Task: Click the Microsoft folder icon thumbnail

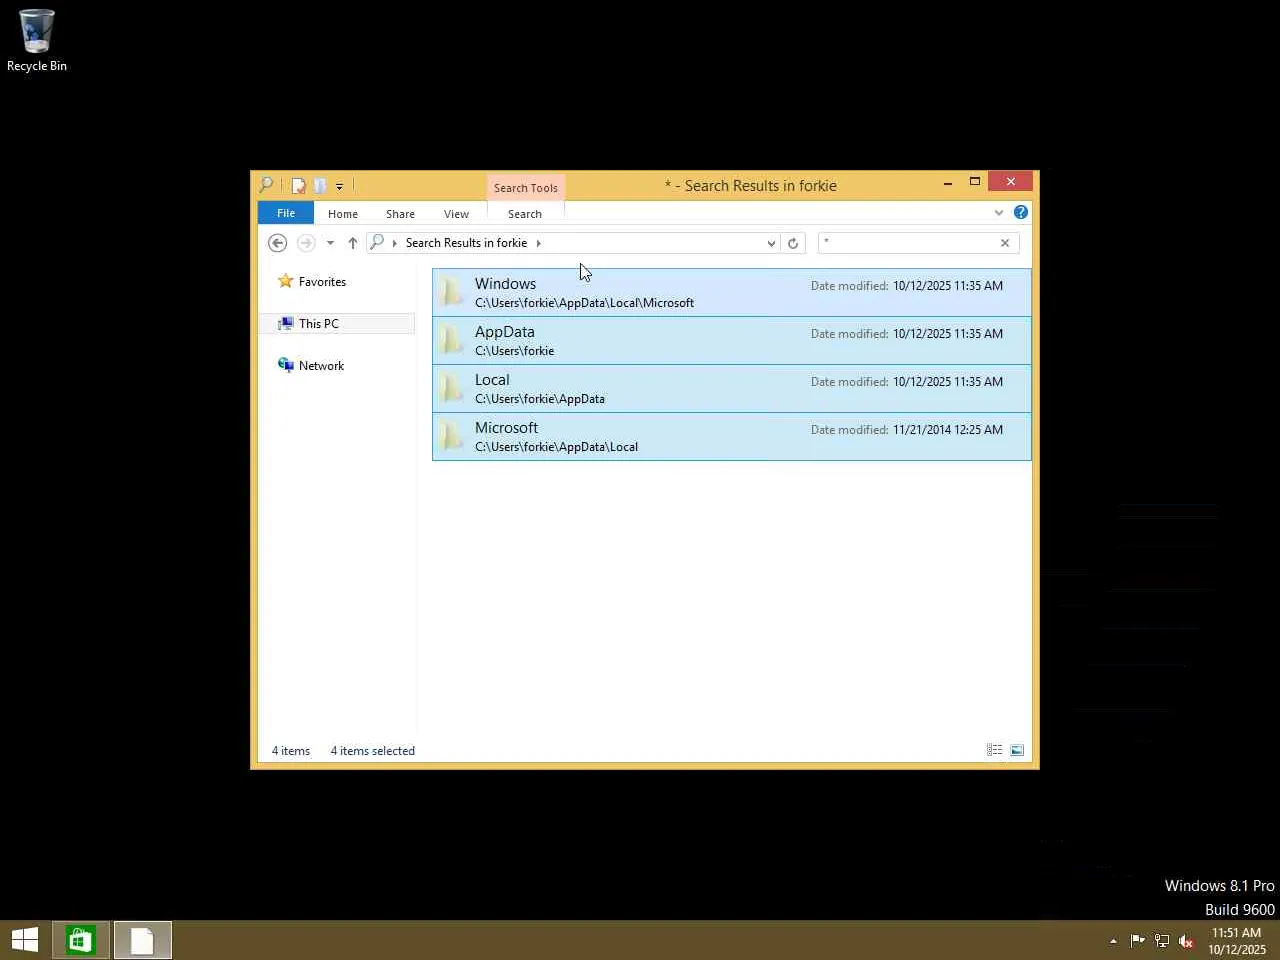Action: tap(453, 437)
